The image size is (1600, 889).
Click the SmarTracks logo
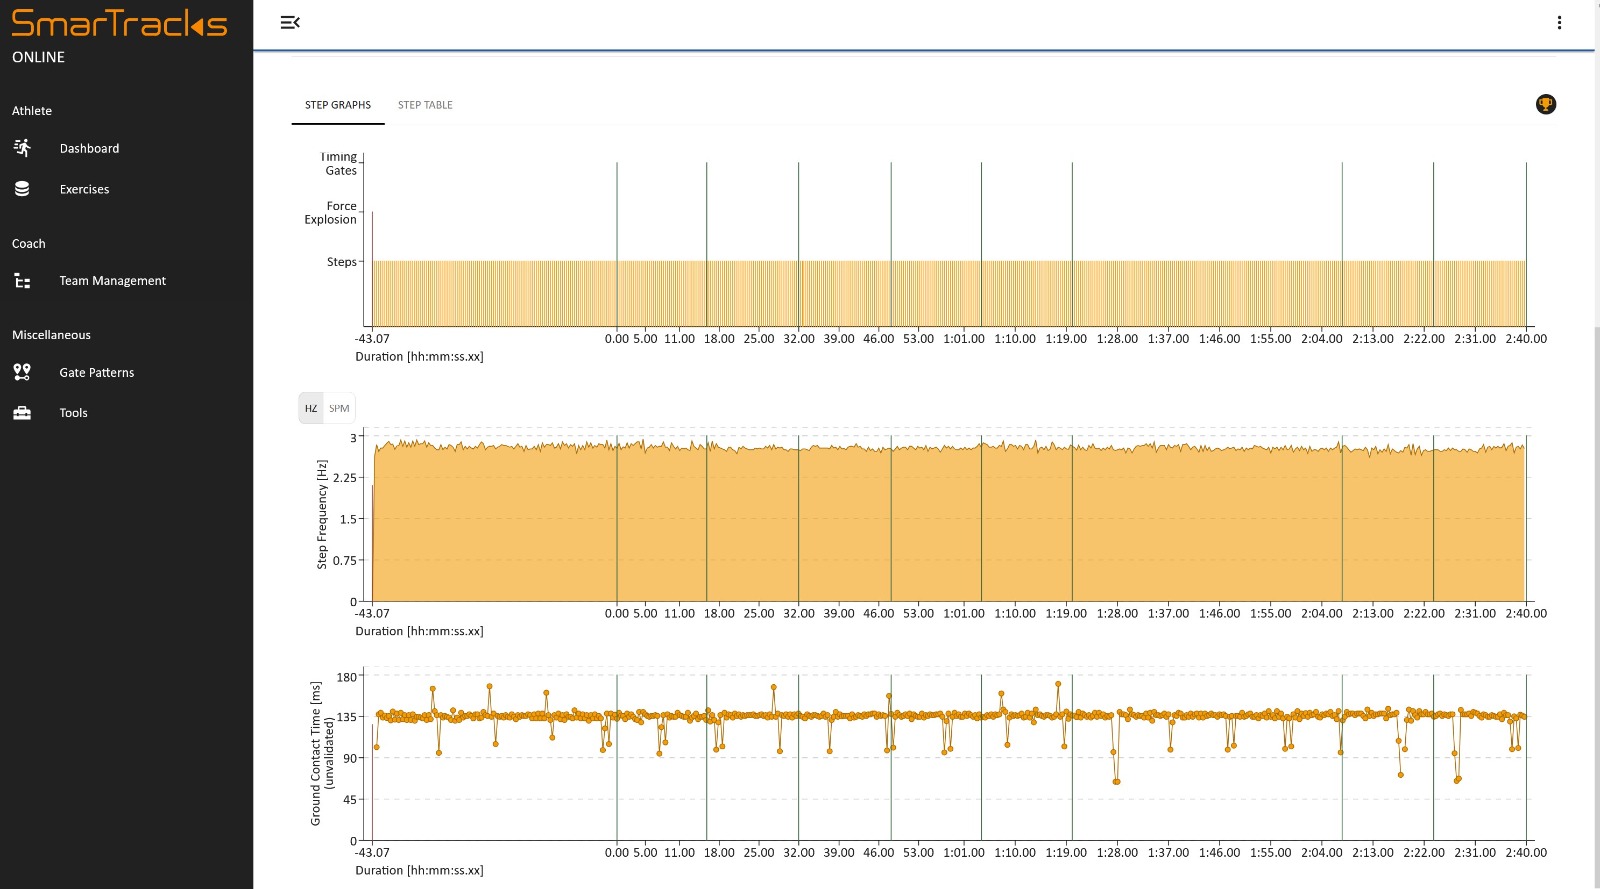pos(119,24)
